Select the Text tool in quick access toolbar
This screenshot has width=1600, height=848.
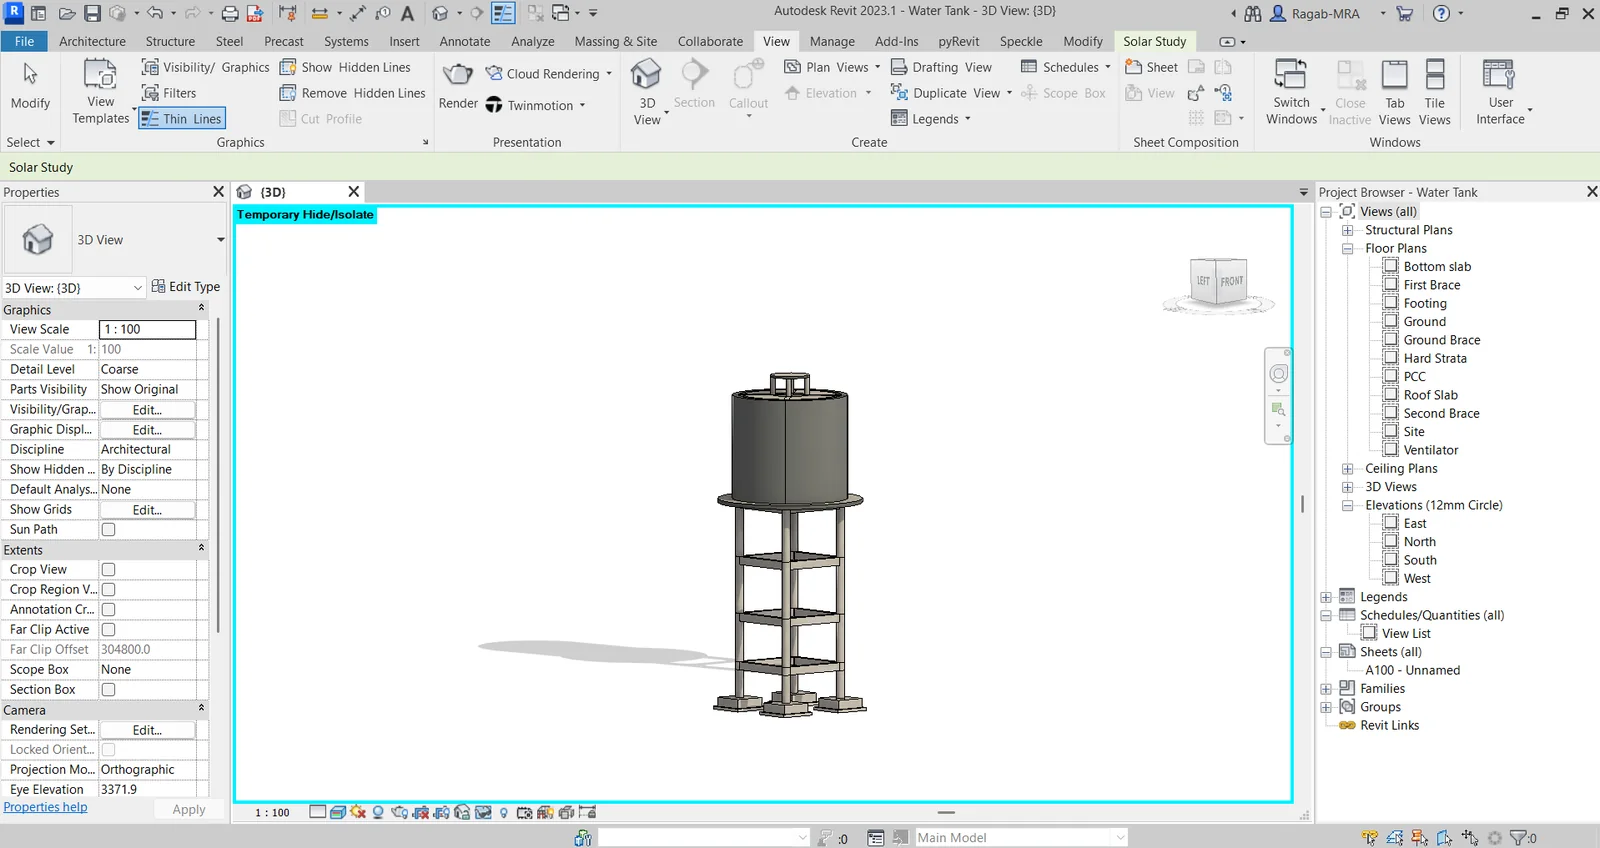point(407,13)
